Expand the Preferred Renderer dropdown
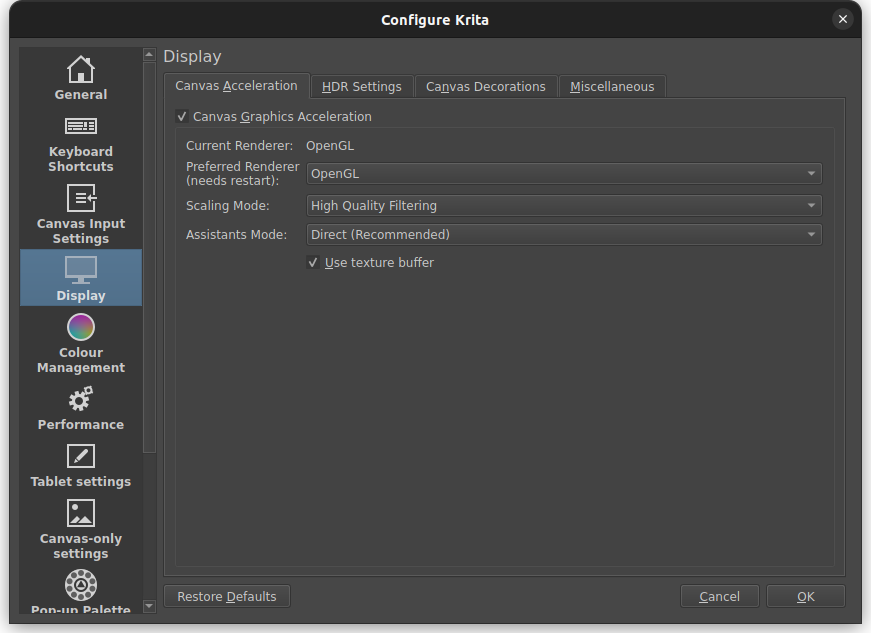The width and height of the screenshot is (871, 633). 564,174
